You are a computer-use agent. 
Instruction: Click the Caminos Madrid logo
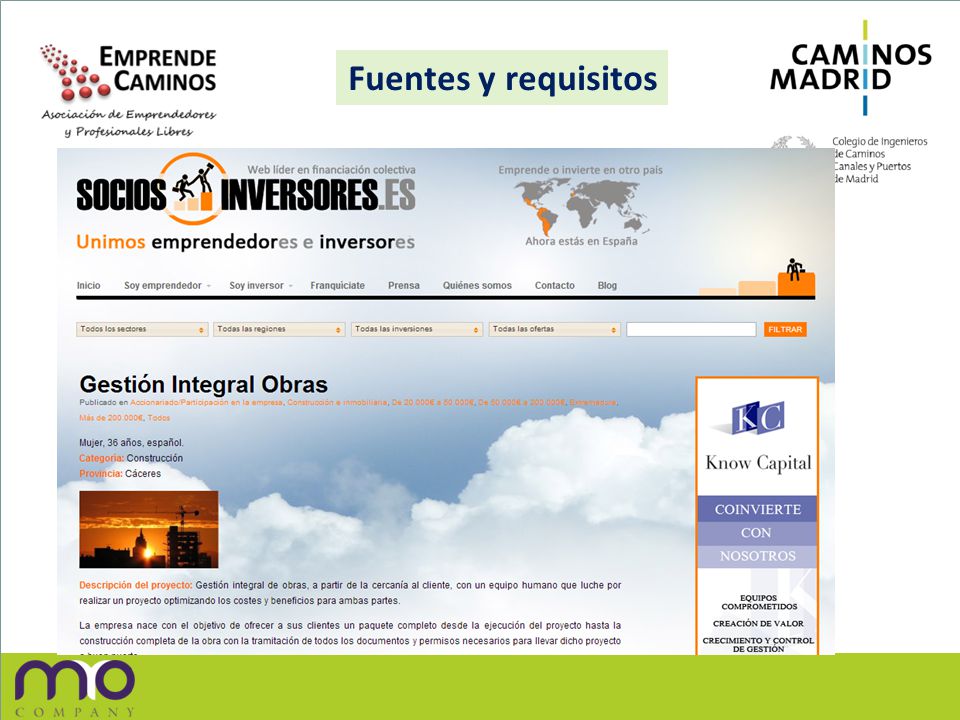[x=851, y=67]
